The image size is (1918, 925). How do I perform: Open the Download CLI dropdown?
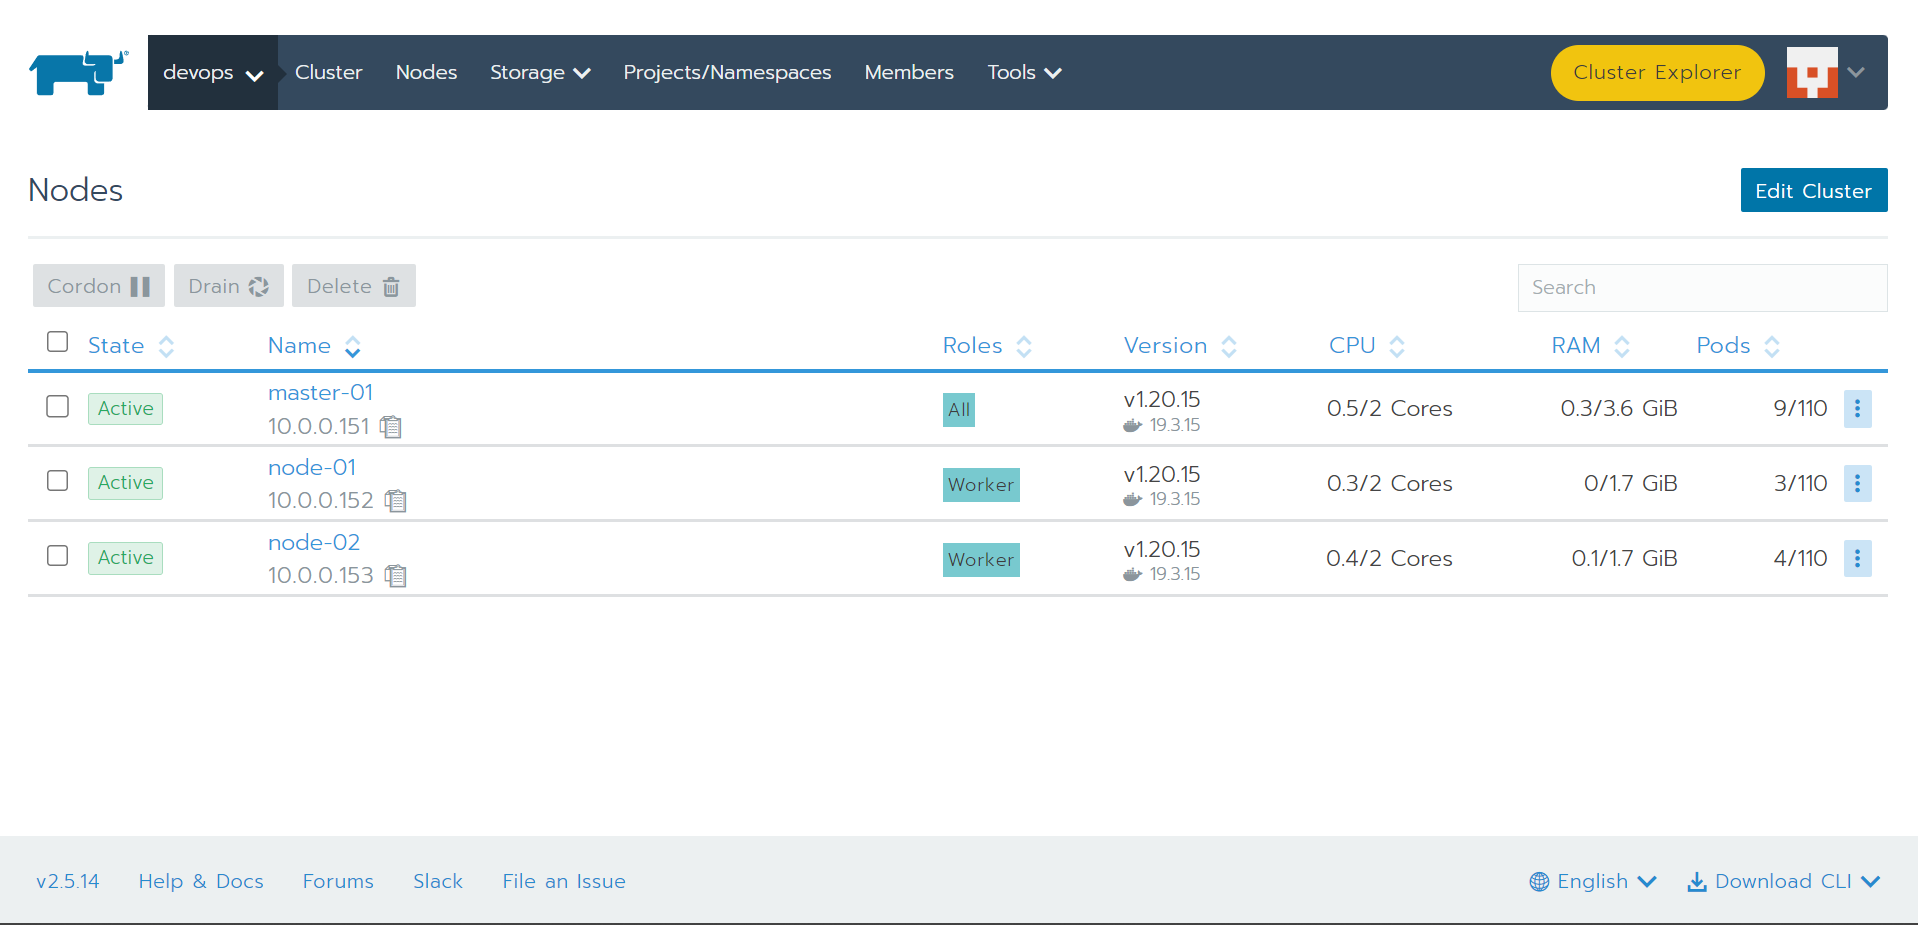pos(1784,881)
